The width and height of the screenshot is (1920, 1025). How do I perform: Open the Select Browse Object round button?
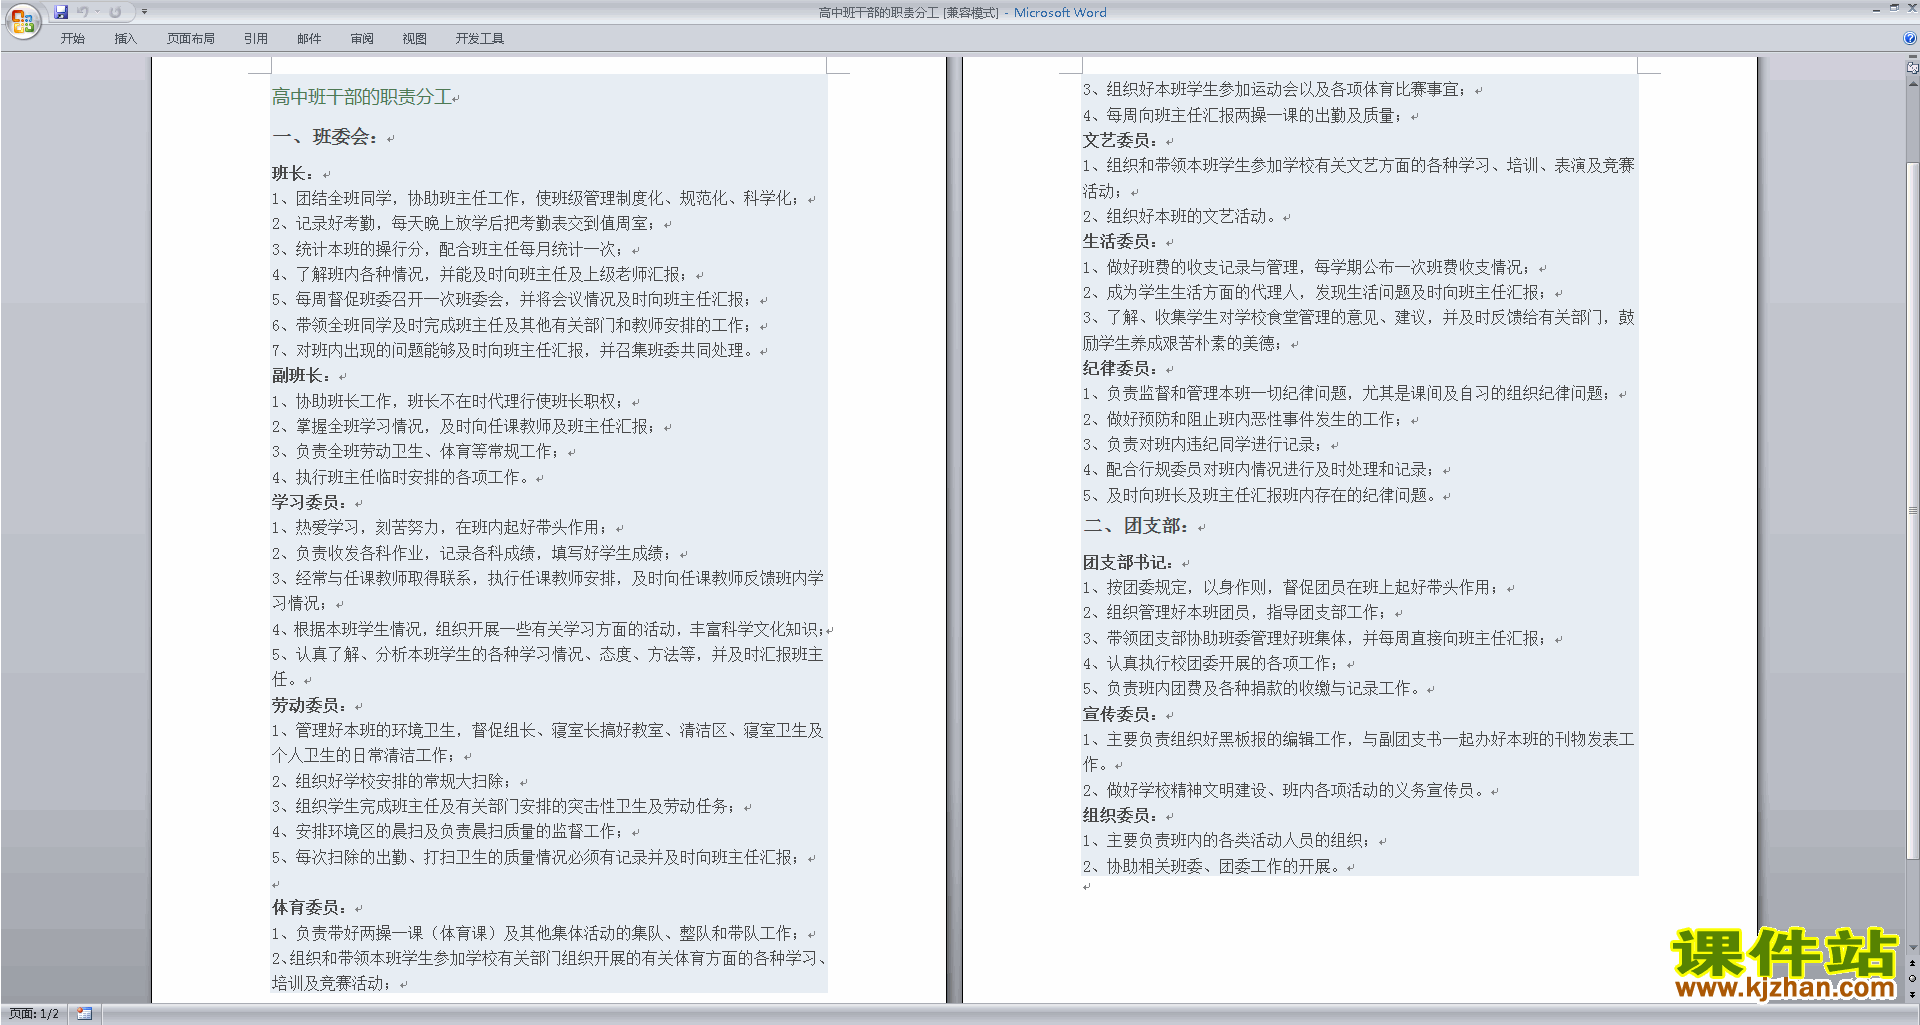(1913, 978)
